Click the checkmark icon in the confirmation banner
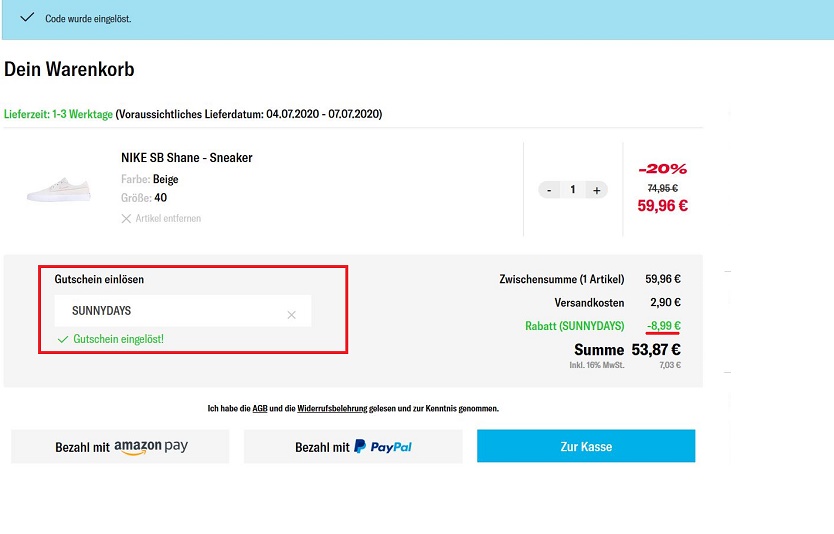834x534 pixels. tap(27, 18)
